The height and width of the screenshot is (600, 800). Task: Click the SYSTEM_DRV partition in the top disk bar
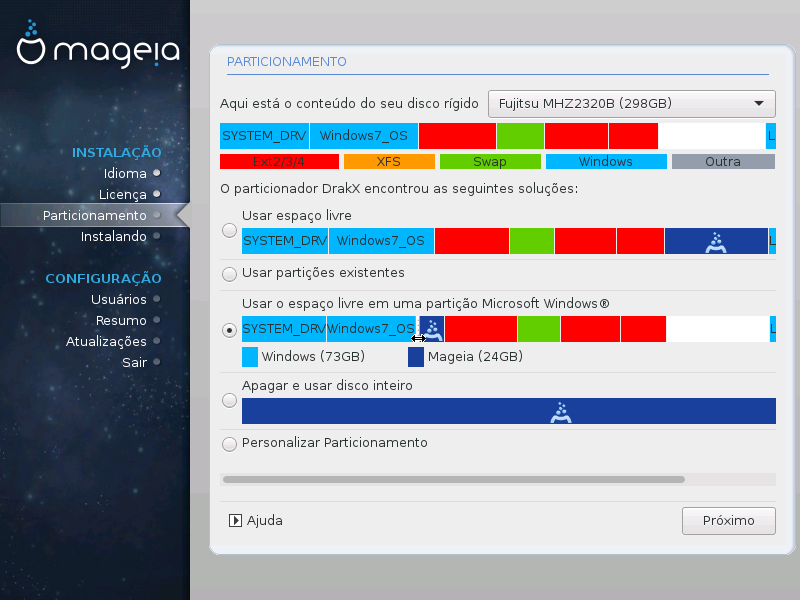pos(264,135)
